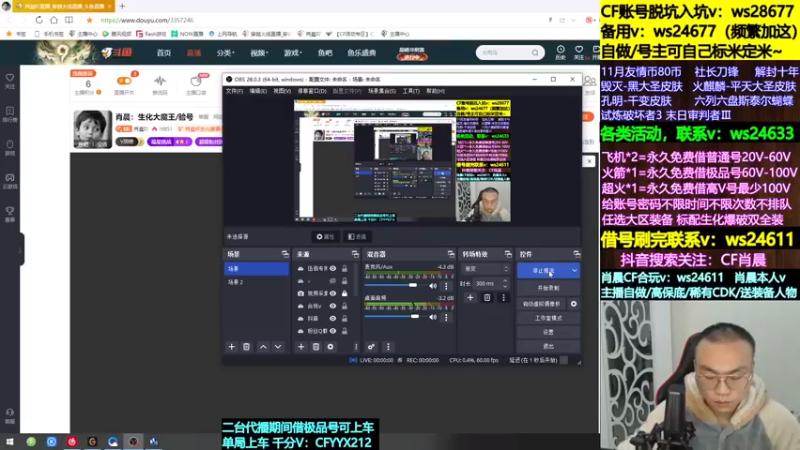800x450 pixels.
Task: Pop out the 转场特效 dock panel icon
Action: (x=508, y=254)
